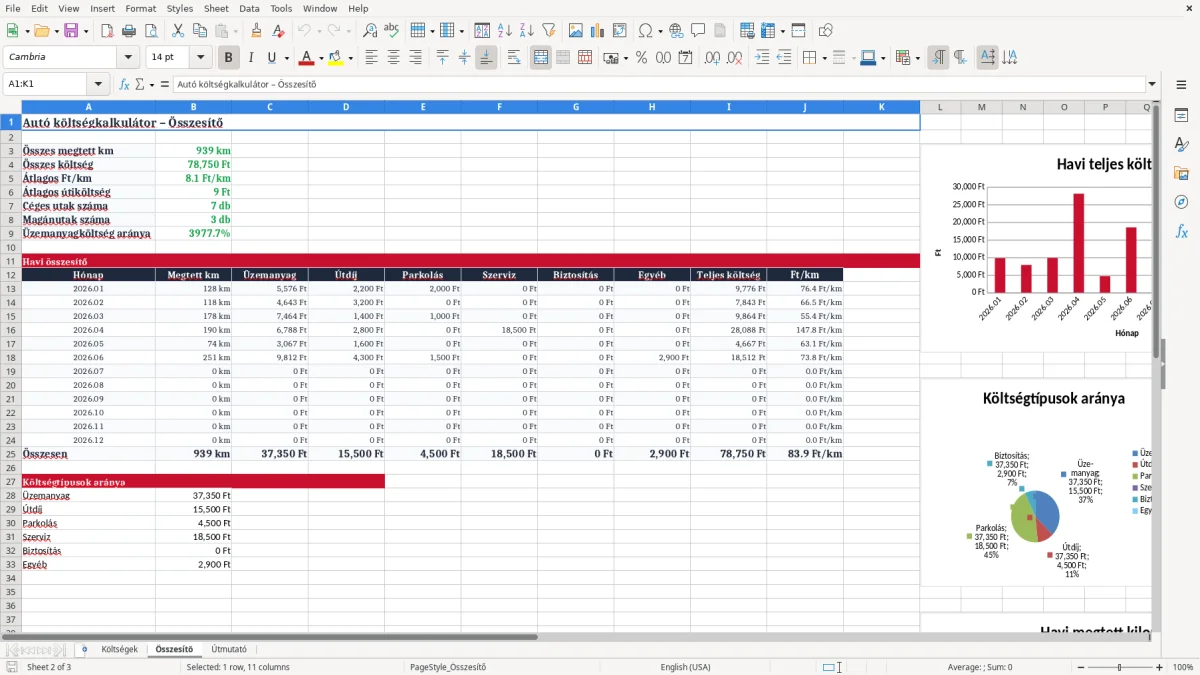This screenshot has width=1200, height=675.
Task: Sort descending icon
Action: [x=527, y=31]
